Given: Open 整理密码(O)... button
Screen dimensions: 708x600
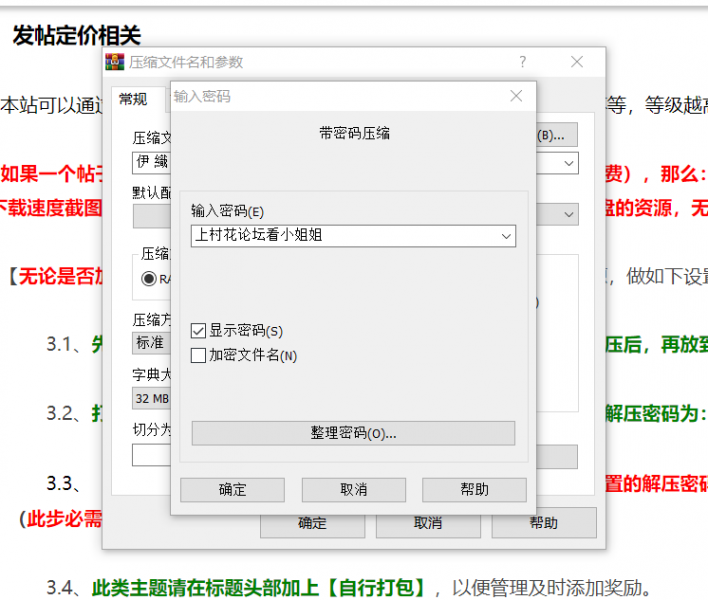Looking at the screenshot, I should [353, 433].
